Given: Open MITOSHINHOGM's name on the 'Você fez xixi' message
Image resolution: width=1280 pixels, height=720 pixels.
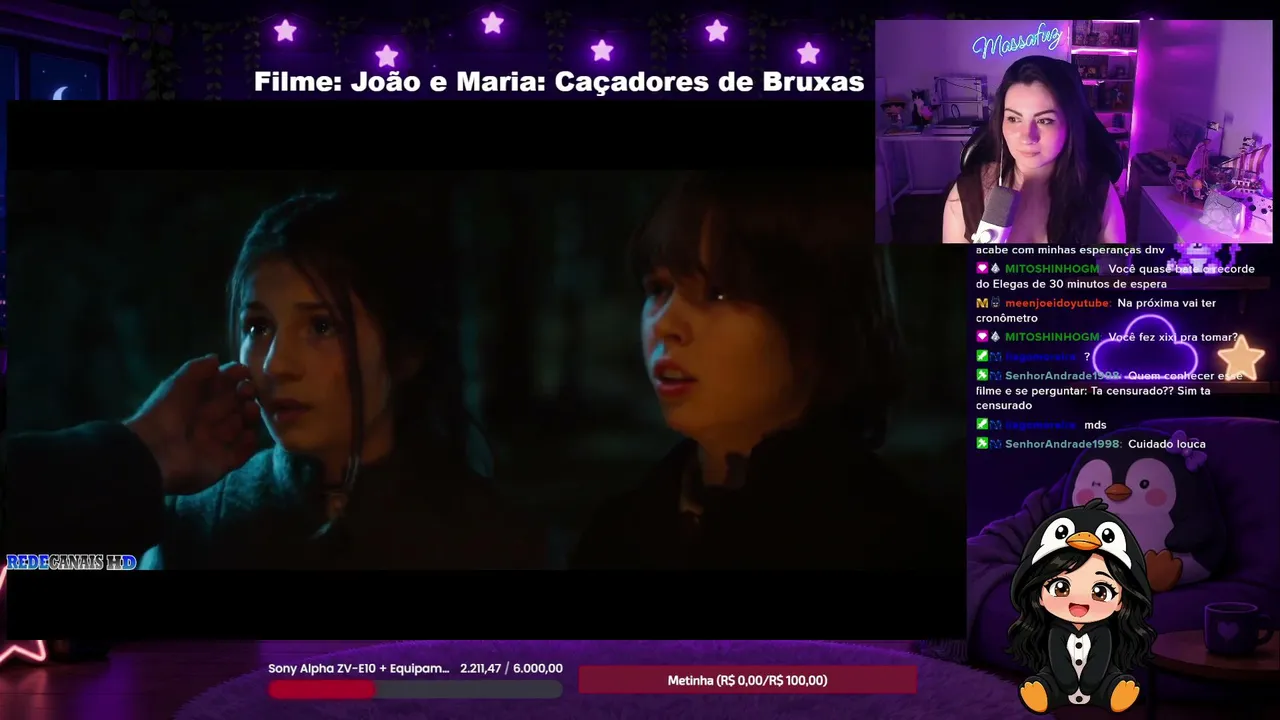Looking at the screenshot, I should (x=1052, y=337).
